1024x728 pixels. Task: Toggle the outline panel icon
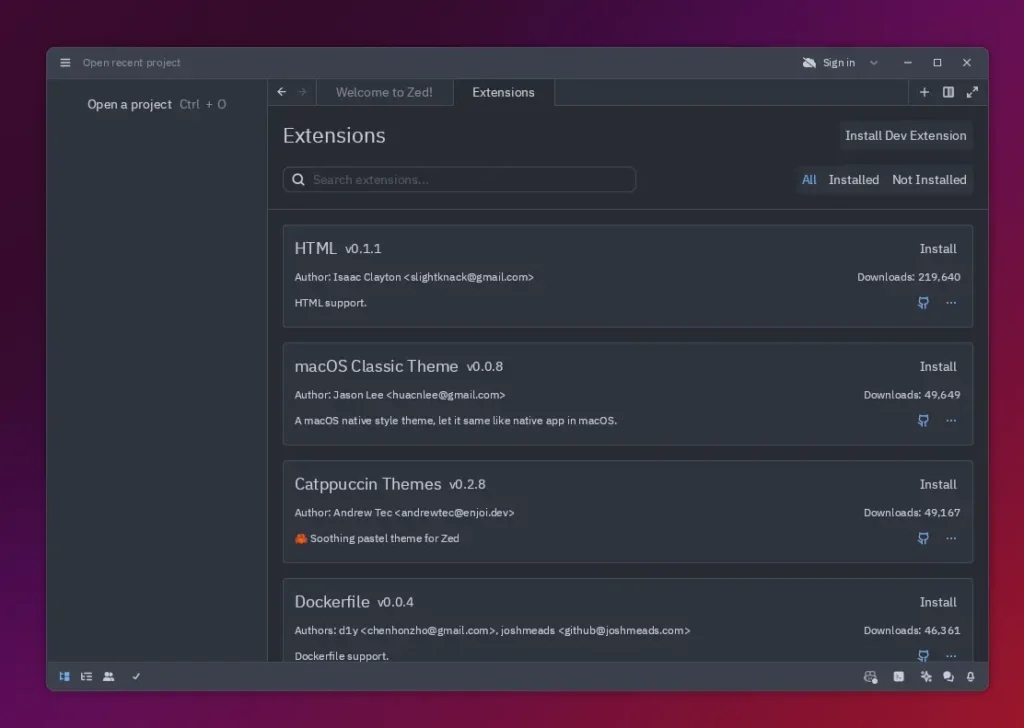87,676
